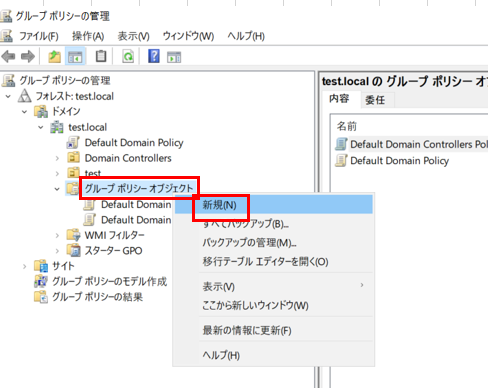Open the ファイル(F) menu
The image size is (488, 388).
[x=39, y=36]
